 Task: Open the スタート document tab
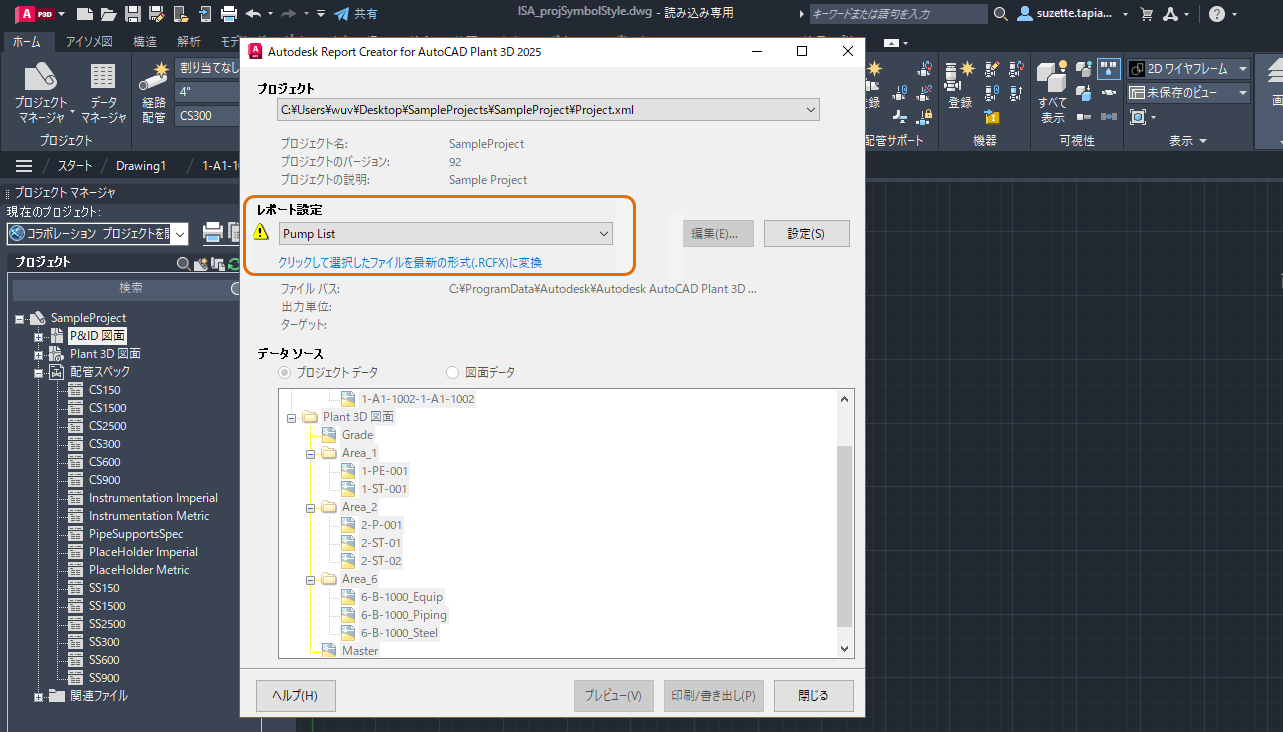(75, 166)
